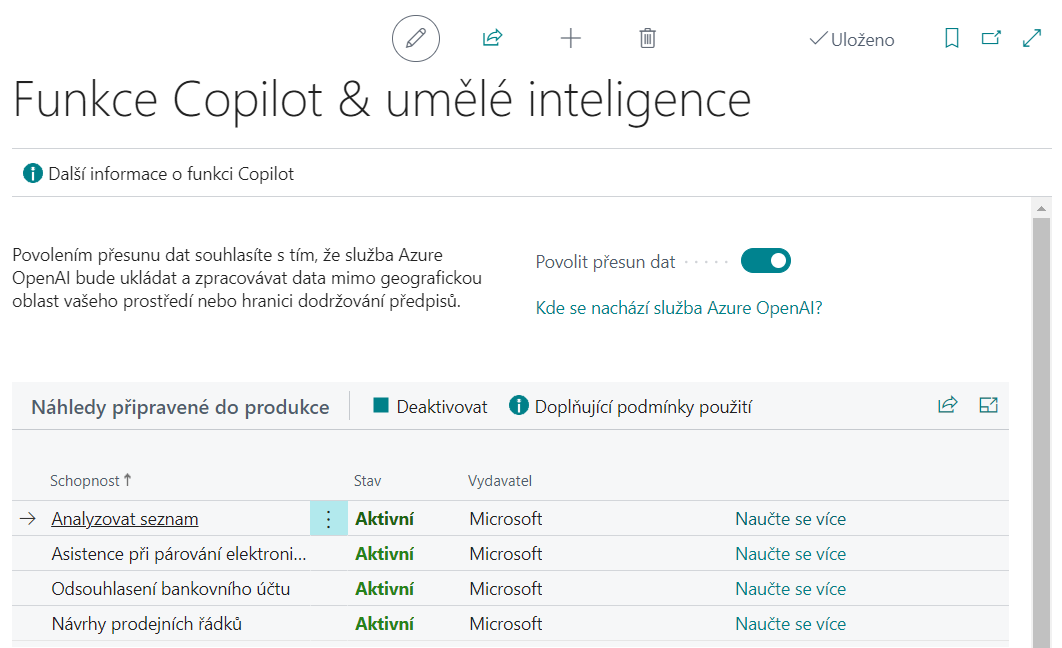The height and width of the screenshot is (648, 1062).
Task: Click Microsoft publisher in Analyzovat seznam row
Action: click(506, 519)
